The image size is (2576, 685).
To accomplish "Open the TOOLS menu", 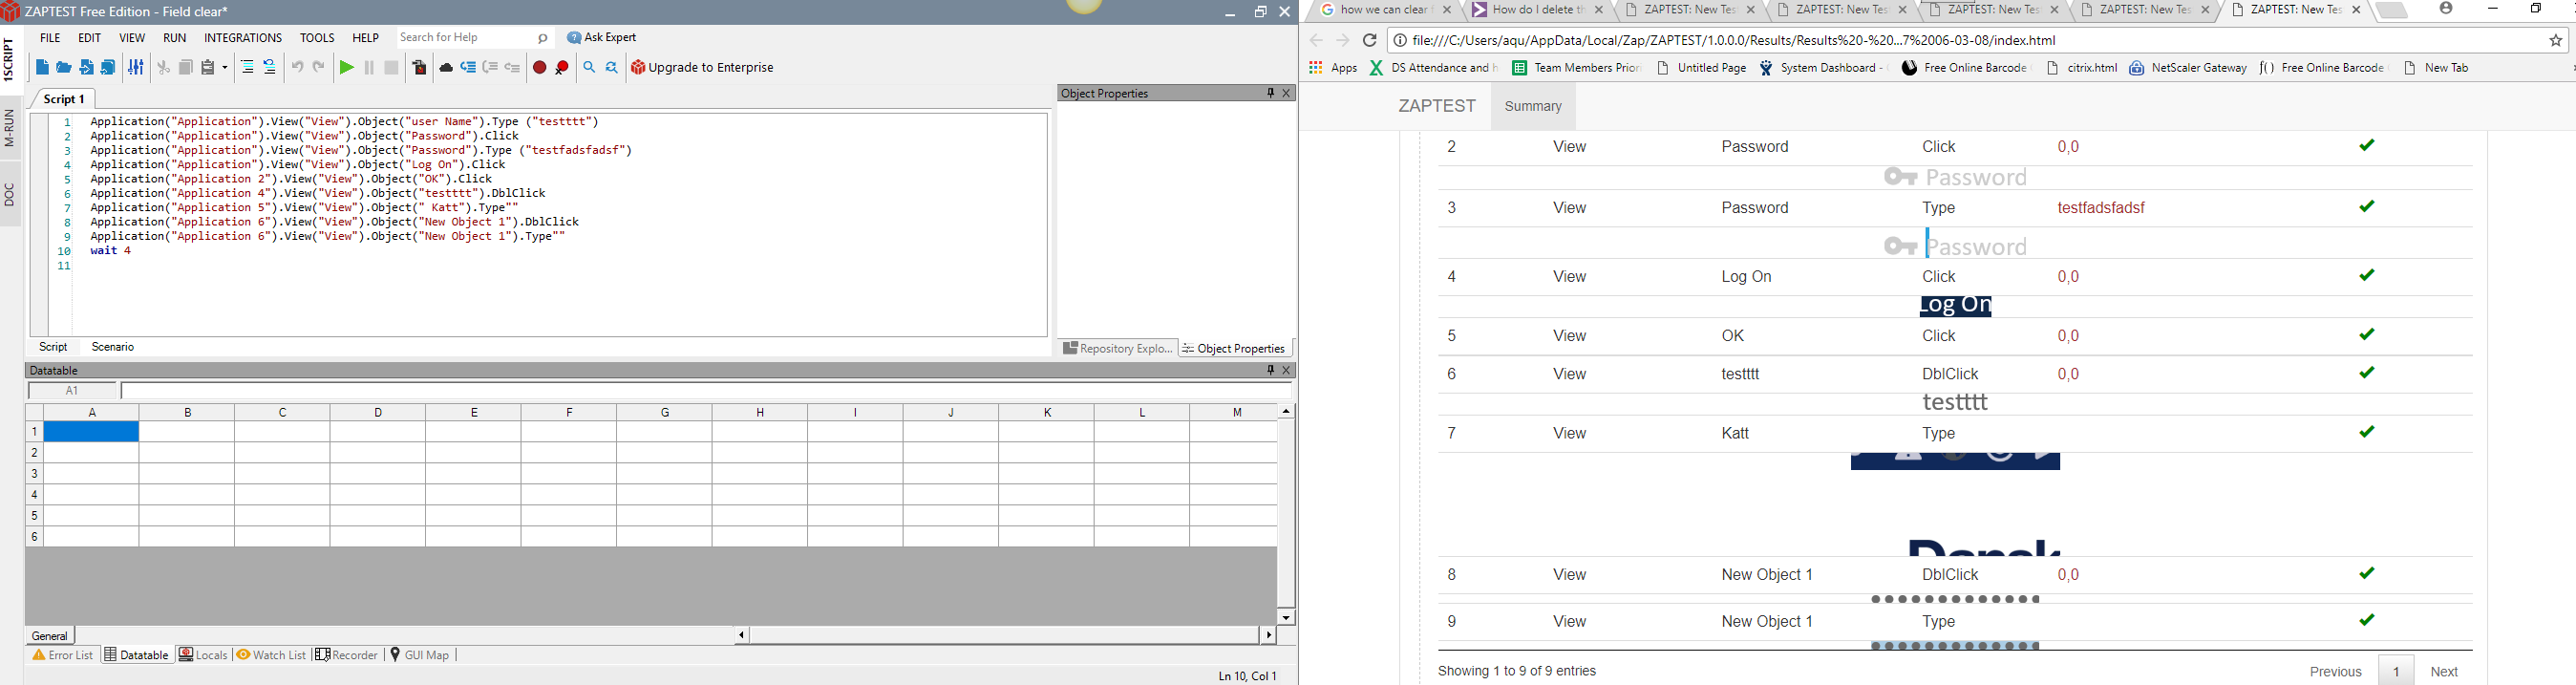I will [317, 38].
